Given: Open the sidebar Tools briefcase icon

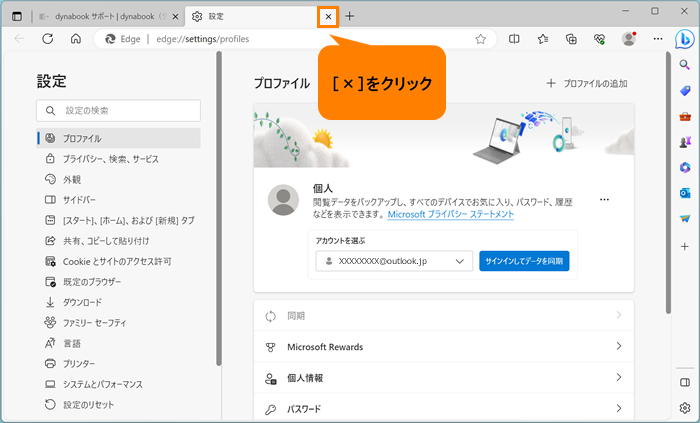Looking at the screenshot, I should click(x=685, y=117).
